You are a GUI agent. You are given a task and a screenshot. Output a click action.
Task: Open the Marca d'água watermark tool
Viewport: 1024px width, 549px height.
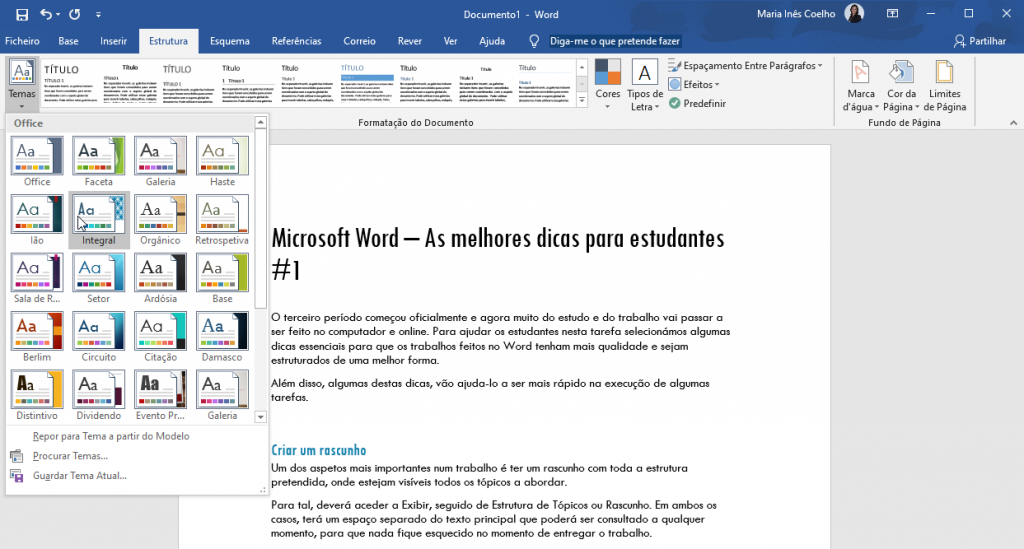(x=860, y=85)
